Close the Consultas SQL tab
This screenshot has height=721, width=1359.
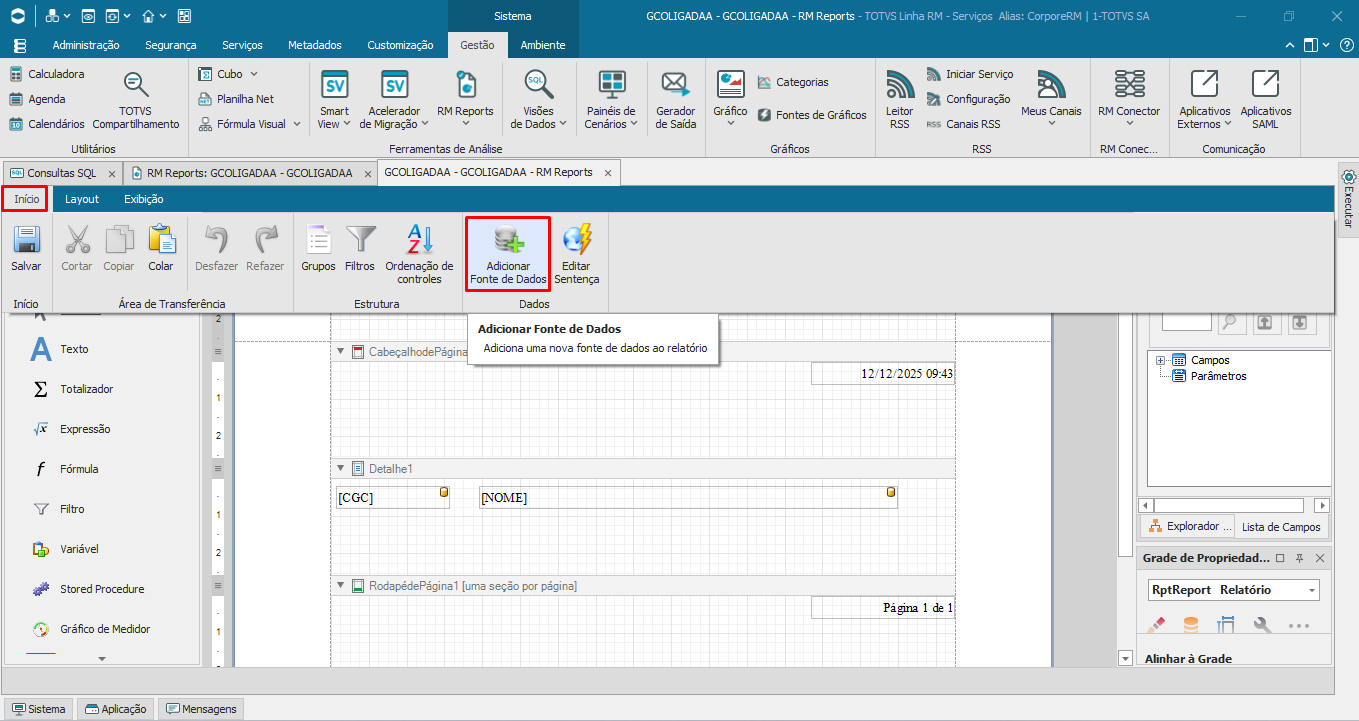coord(112,173)
